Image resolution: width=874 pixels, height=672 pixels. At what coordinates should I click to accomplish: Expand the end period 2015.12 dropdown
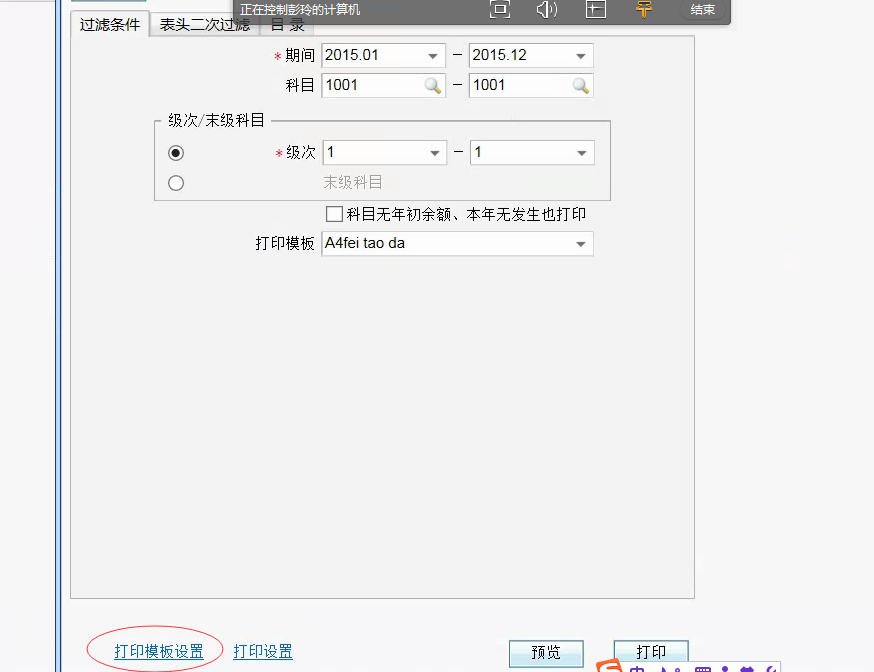coord(583,55)
